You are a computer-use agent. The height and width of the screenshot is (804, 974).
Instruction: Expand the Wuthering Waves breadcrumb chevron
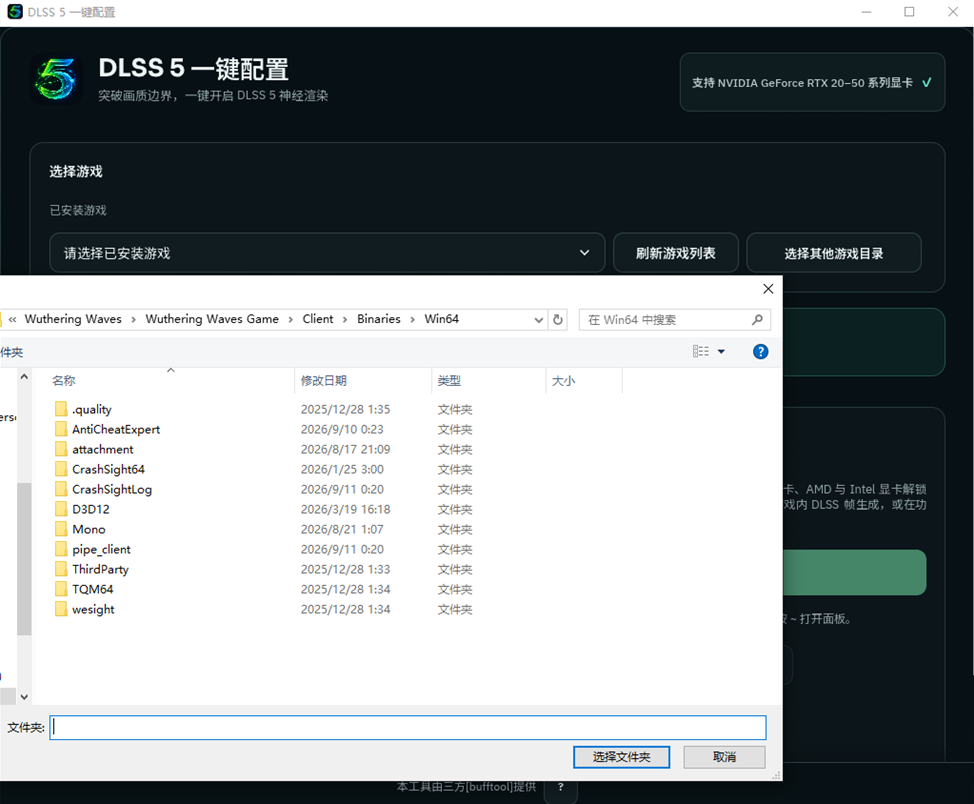pyautogui.click(x=134, y=319)
